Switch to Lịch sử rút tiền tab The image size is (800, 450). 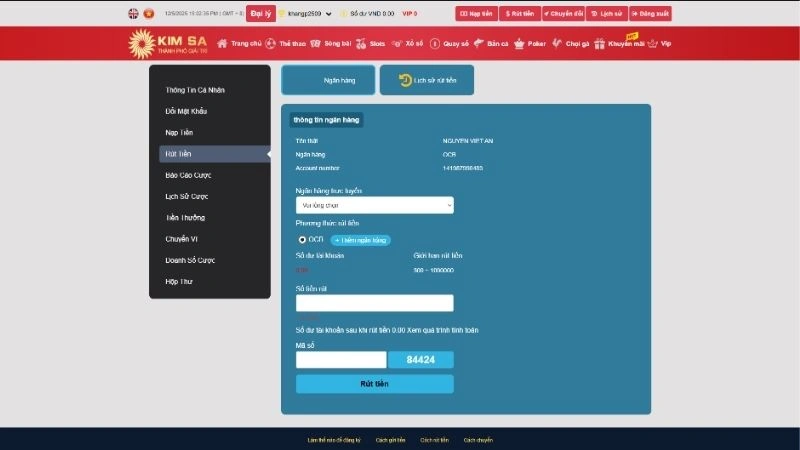point(426,80)
